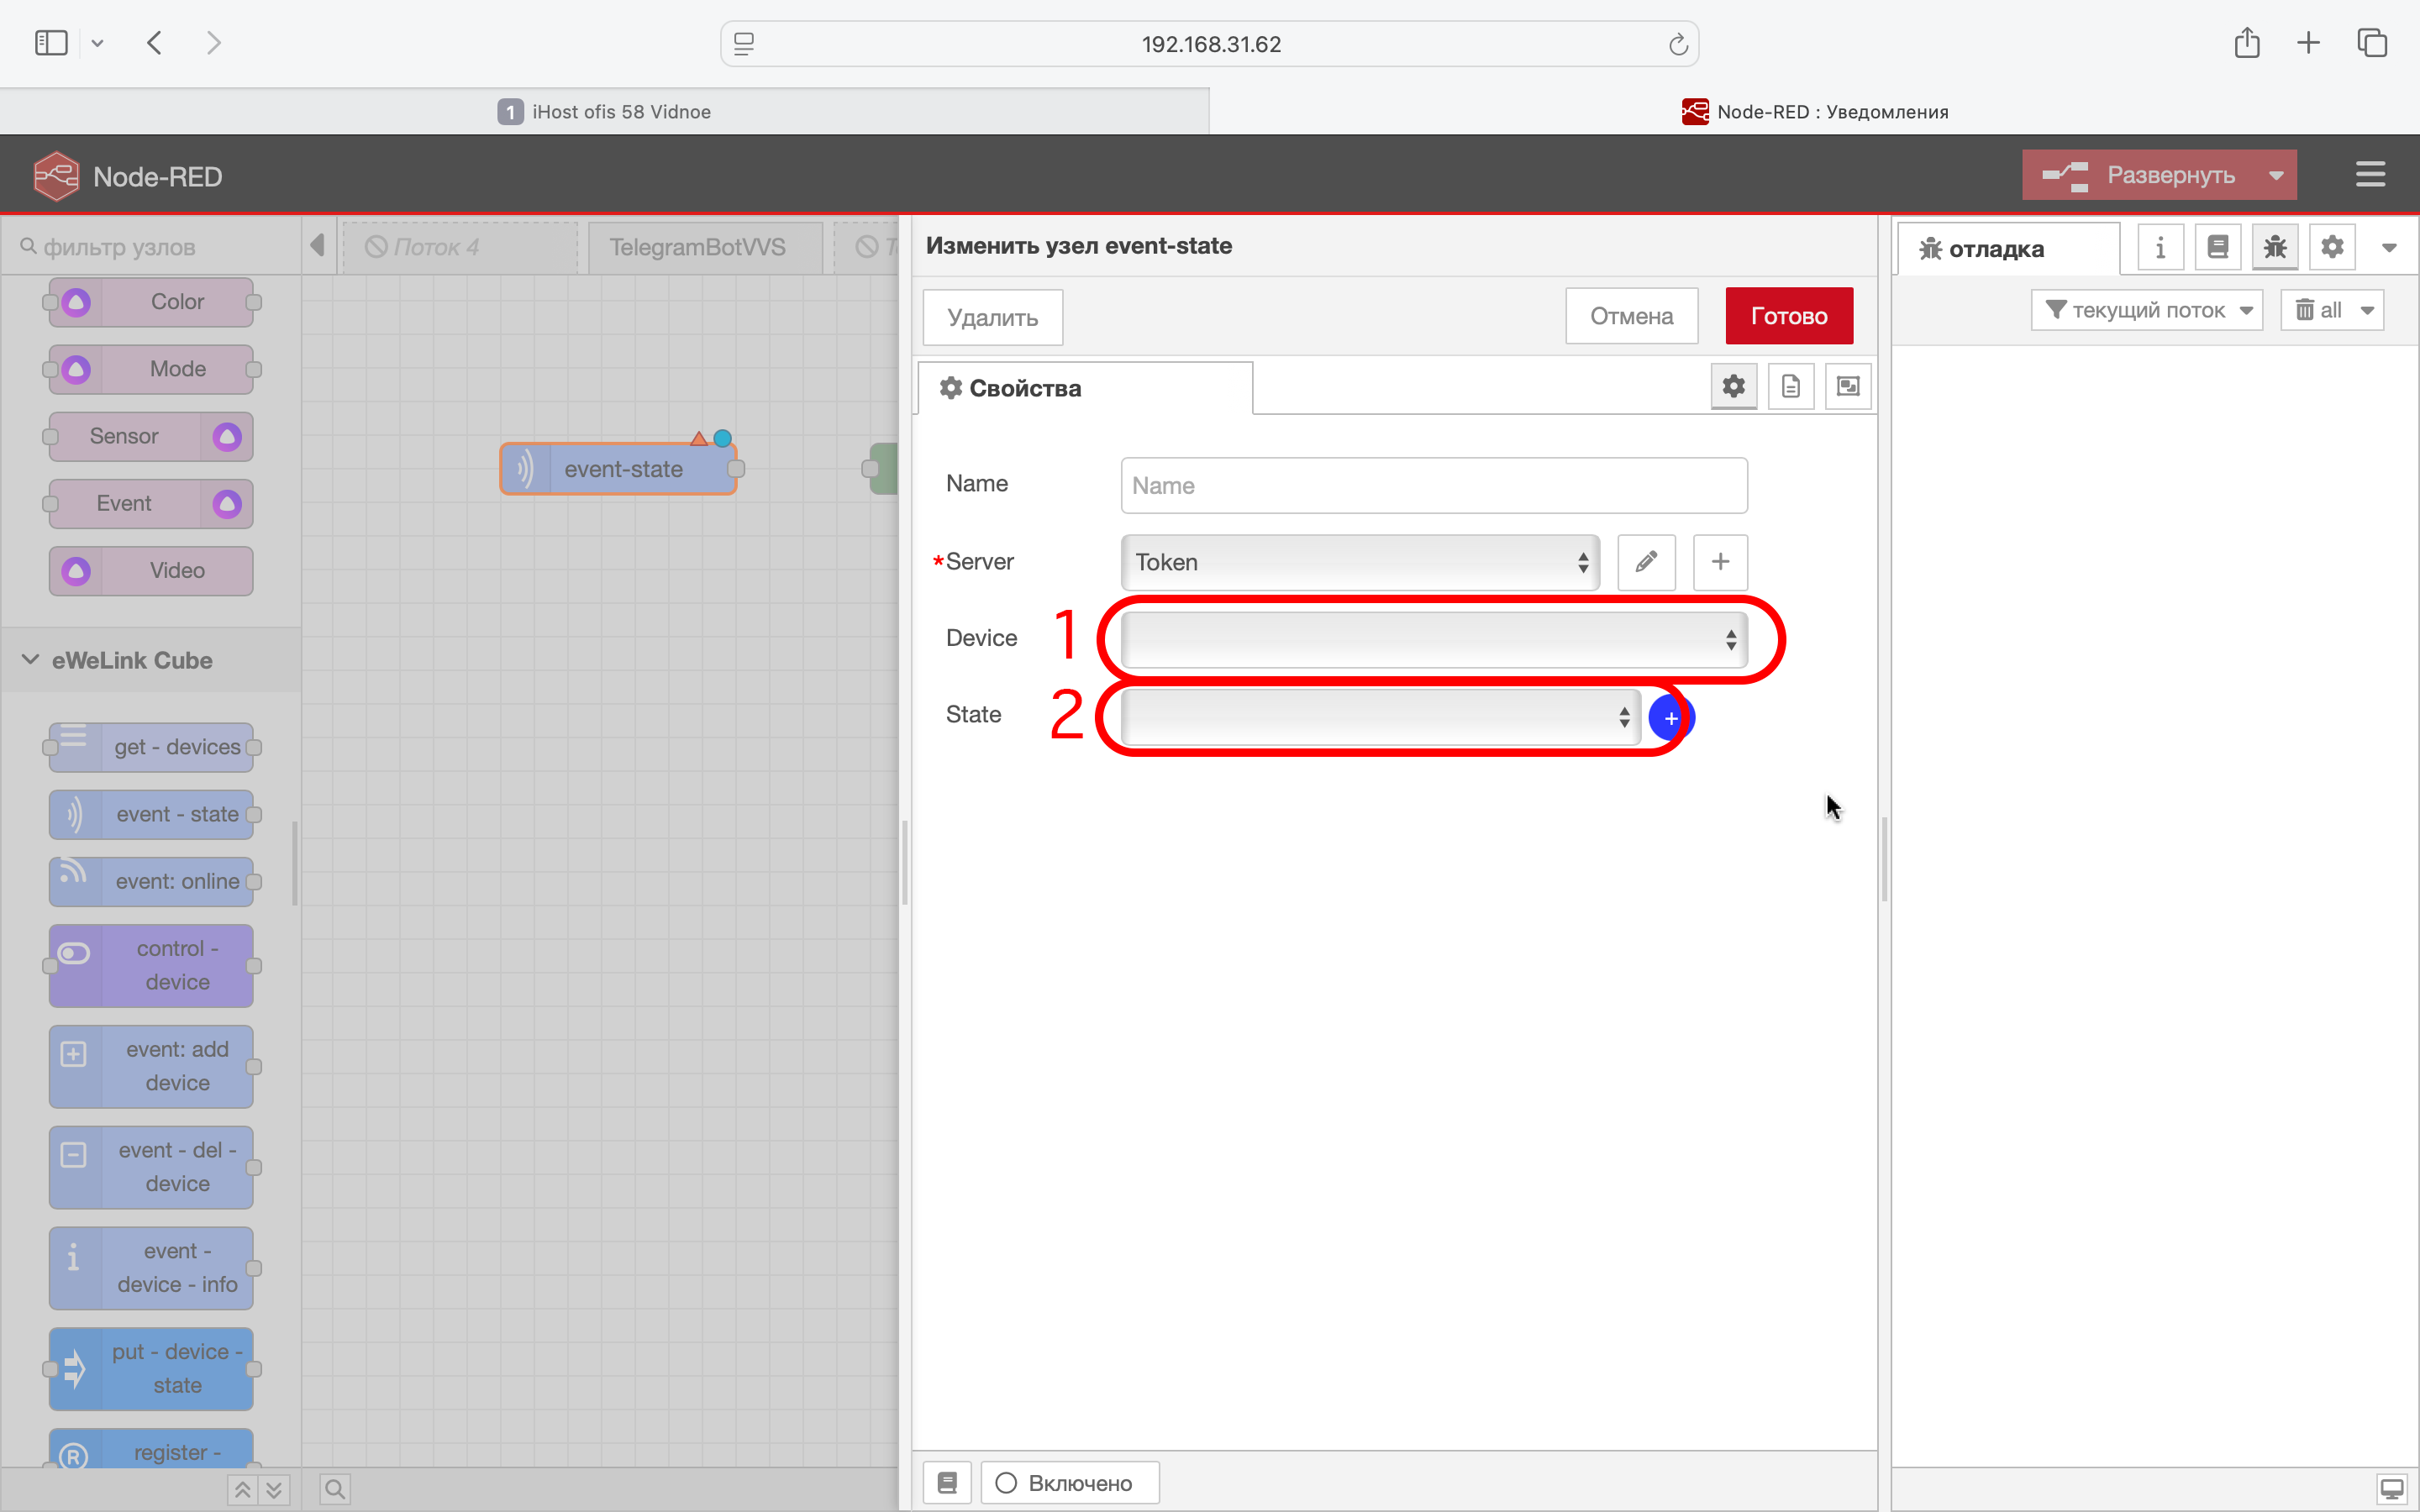
Task: Show info sidebar tab icon
Action: coord(2160,248)
